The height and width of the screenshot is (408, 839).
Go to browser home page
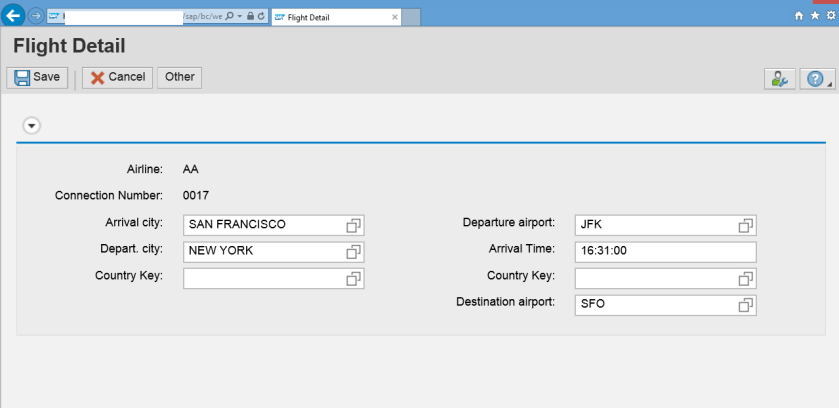(798, 17)
